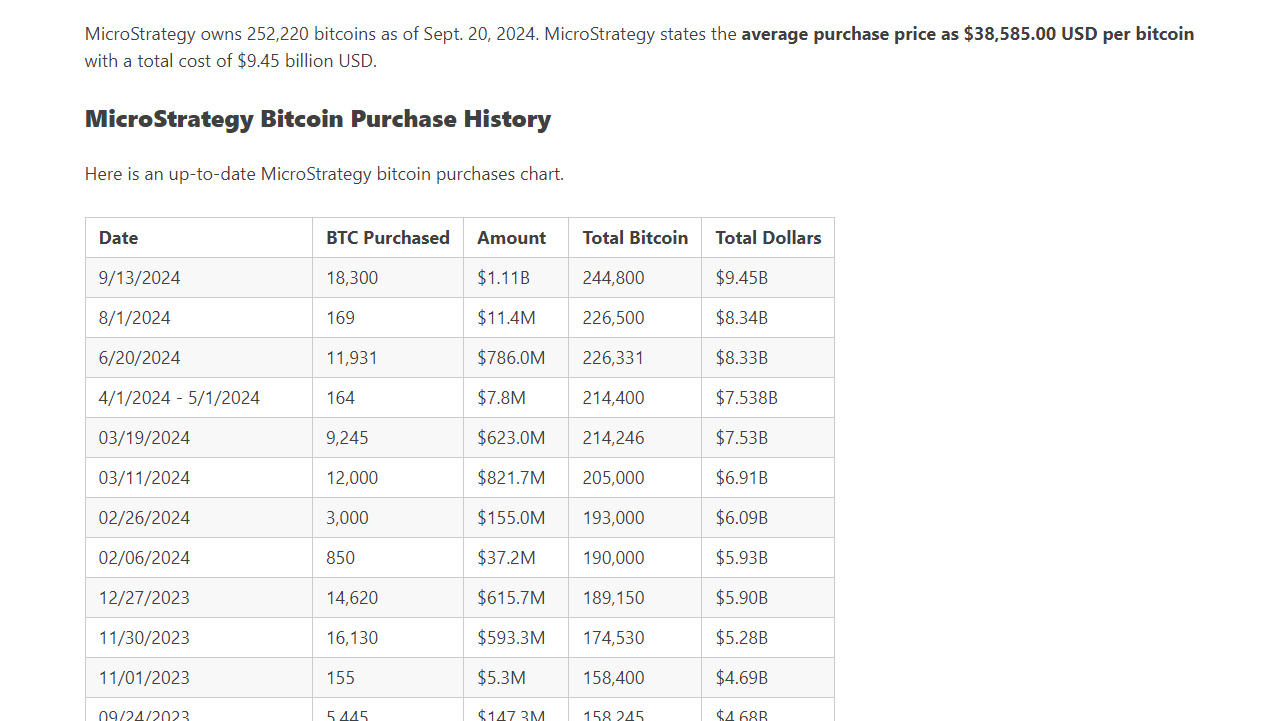Select the 214,400 total bitcoin cell
This screenshot has width=1279, height=721.
(635, 398)
